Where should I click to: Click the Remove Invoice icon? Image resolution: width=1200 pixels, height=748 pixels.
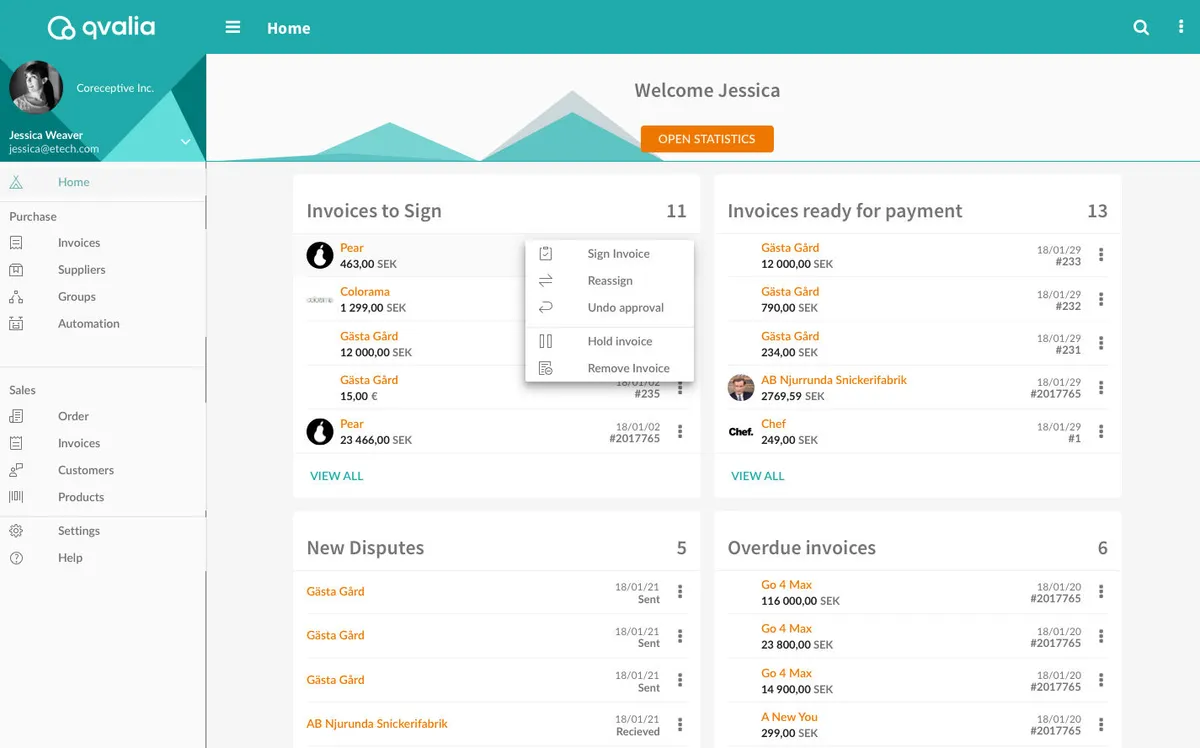(x=546, y=368)
